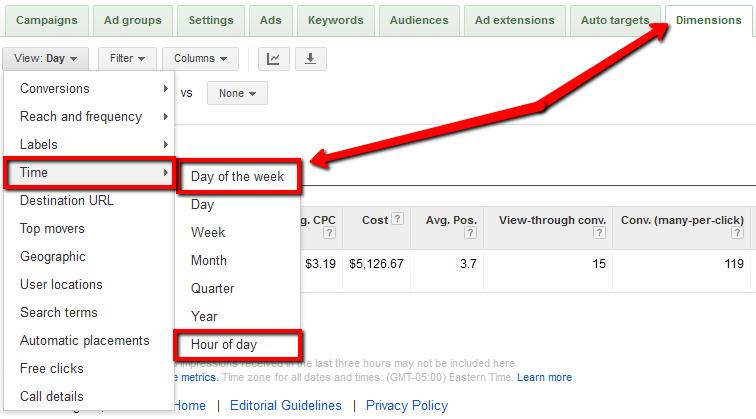Screen dimensions: 756x419
Task: Open the Privacy Policy link
Action: pos(407,406)
